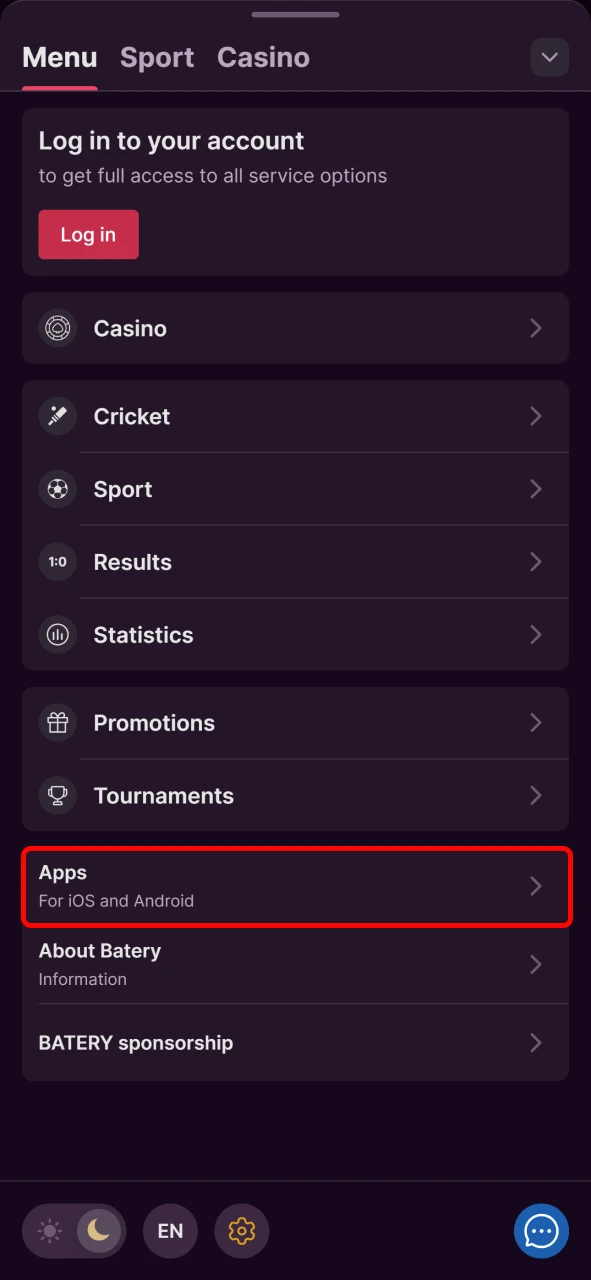Open the live chat bubble icon
The image size is (591, 1280).
pyautogui.click(x=541, y=1231)
